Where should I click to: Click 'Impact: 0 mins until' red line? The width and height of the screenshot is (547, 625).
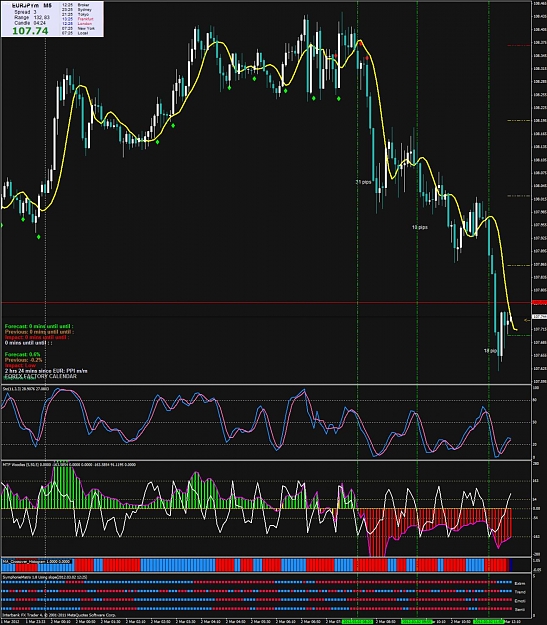pos(37,337)
